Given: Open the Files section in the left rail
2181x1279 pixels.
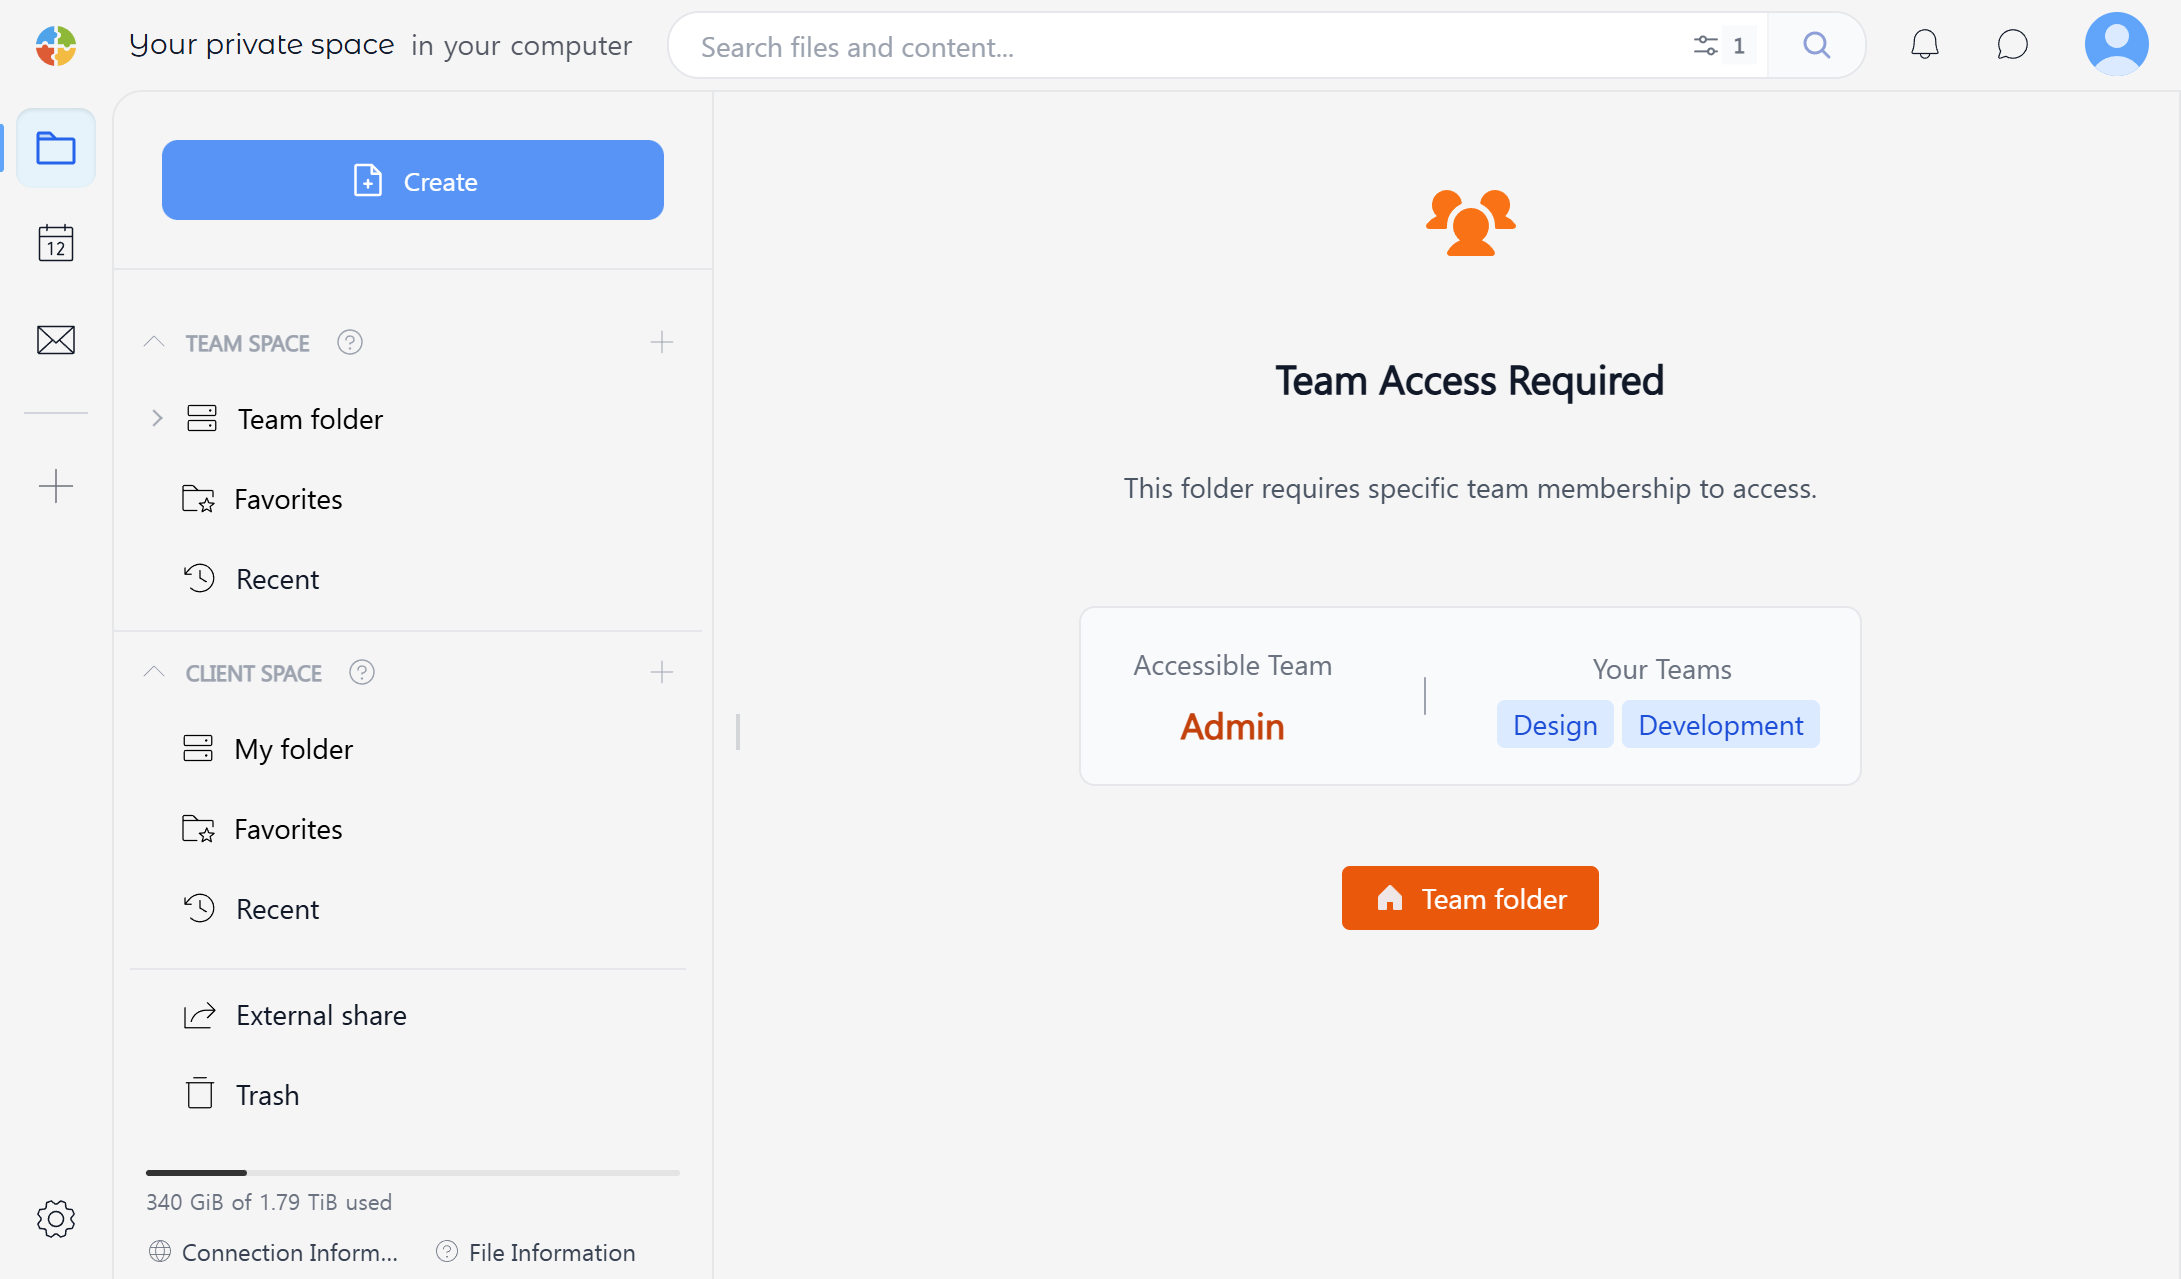Looking at the screenshot, I should [56, 148].
